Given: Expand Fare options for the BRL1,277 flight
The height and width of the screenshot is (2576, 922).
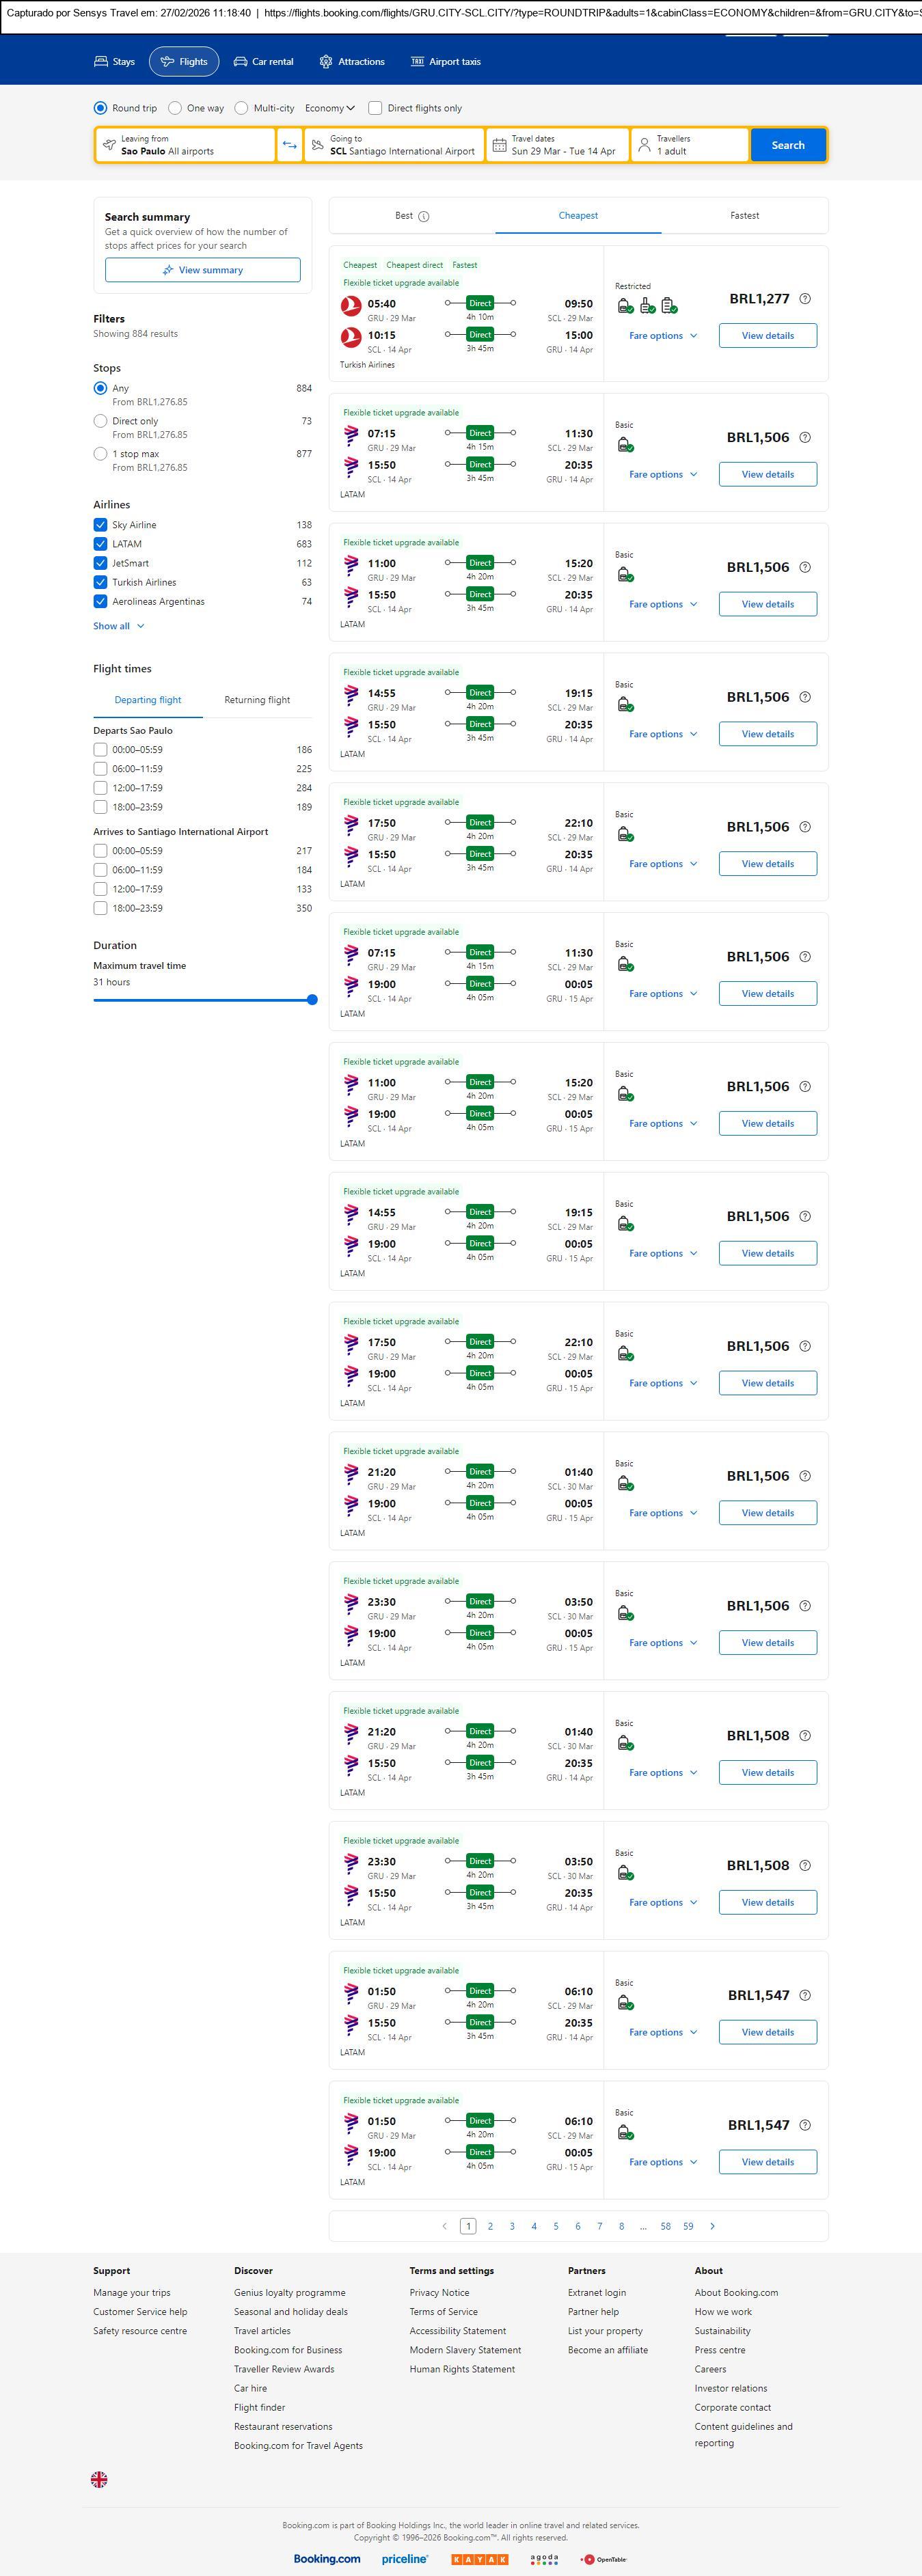Looking at the screenshot, I should pos(663,336).
